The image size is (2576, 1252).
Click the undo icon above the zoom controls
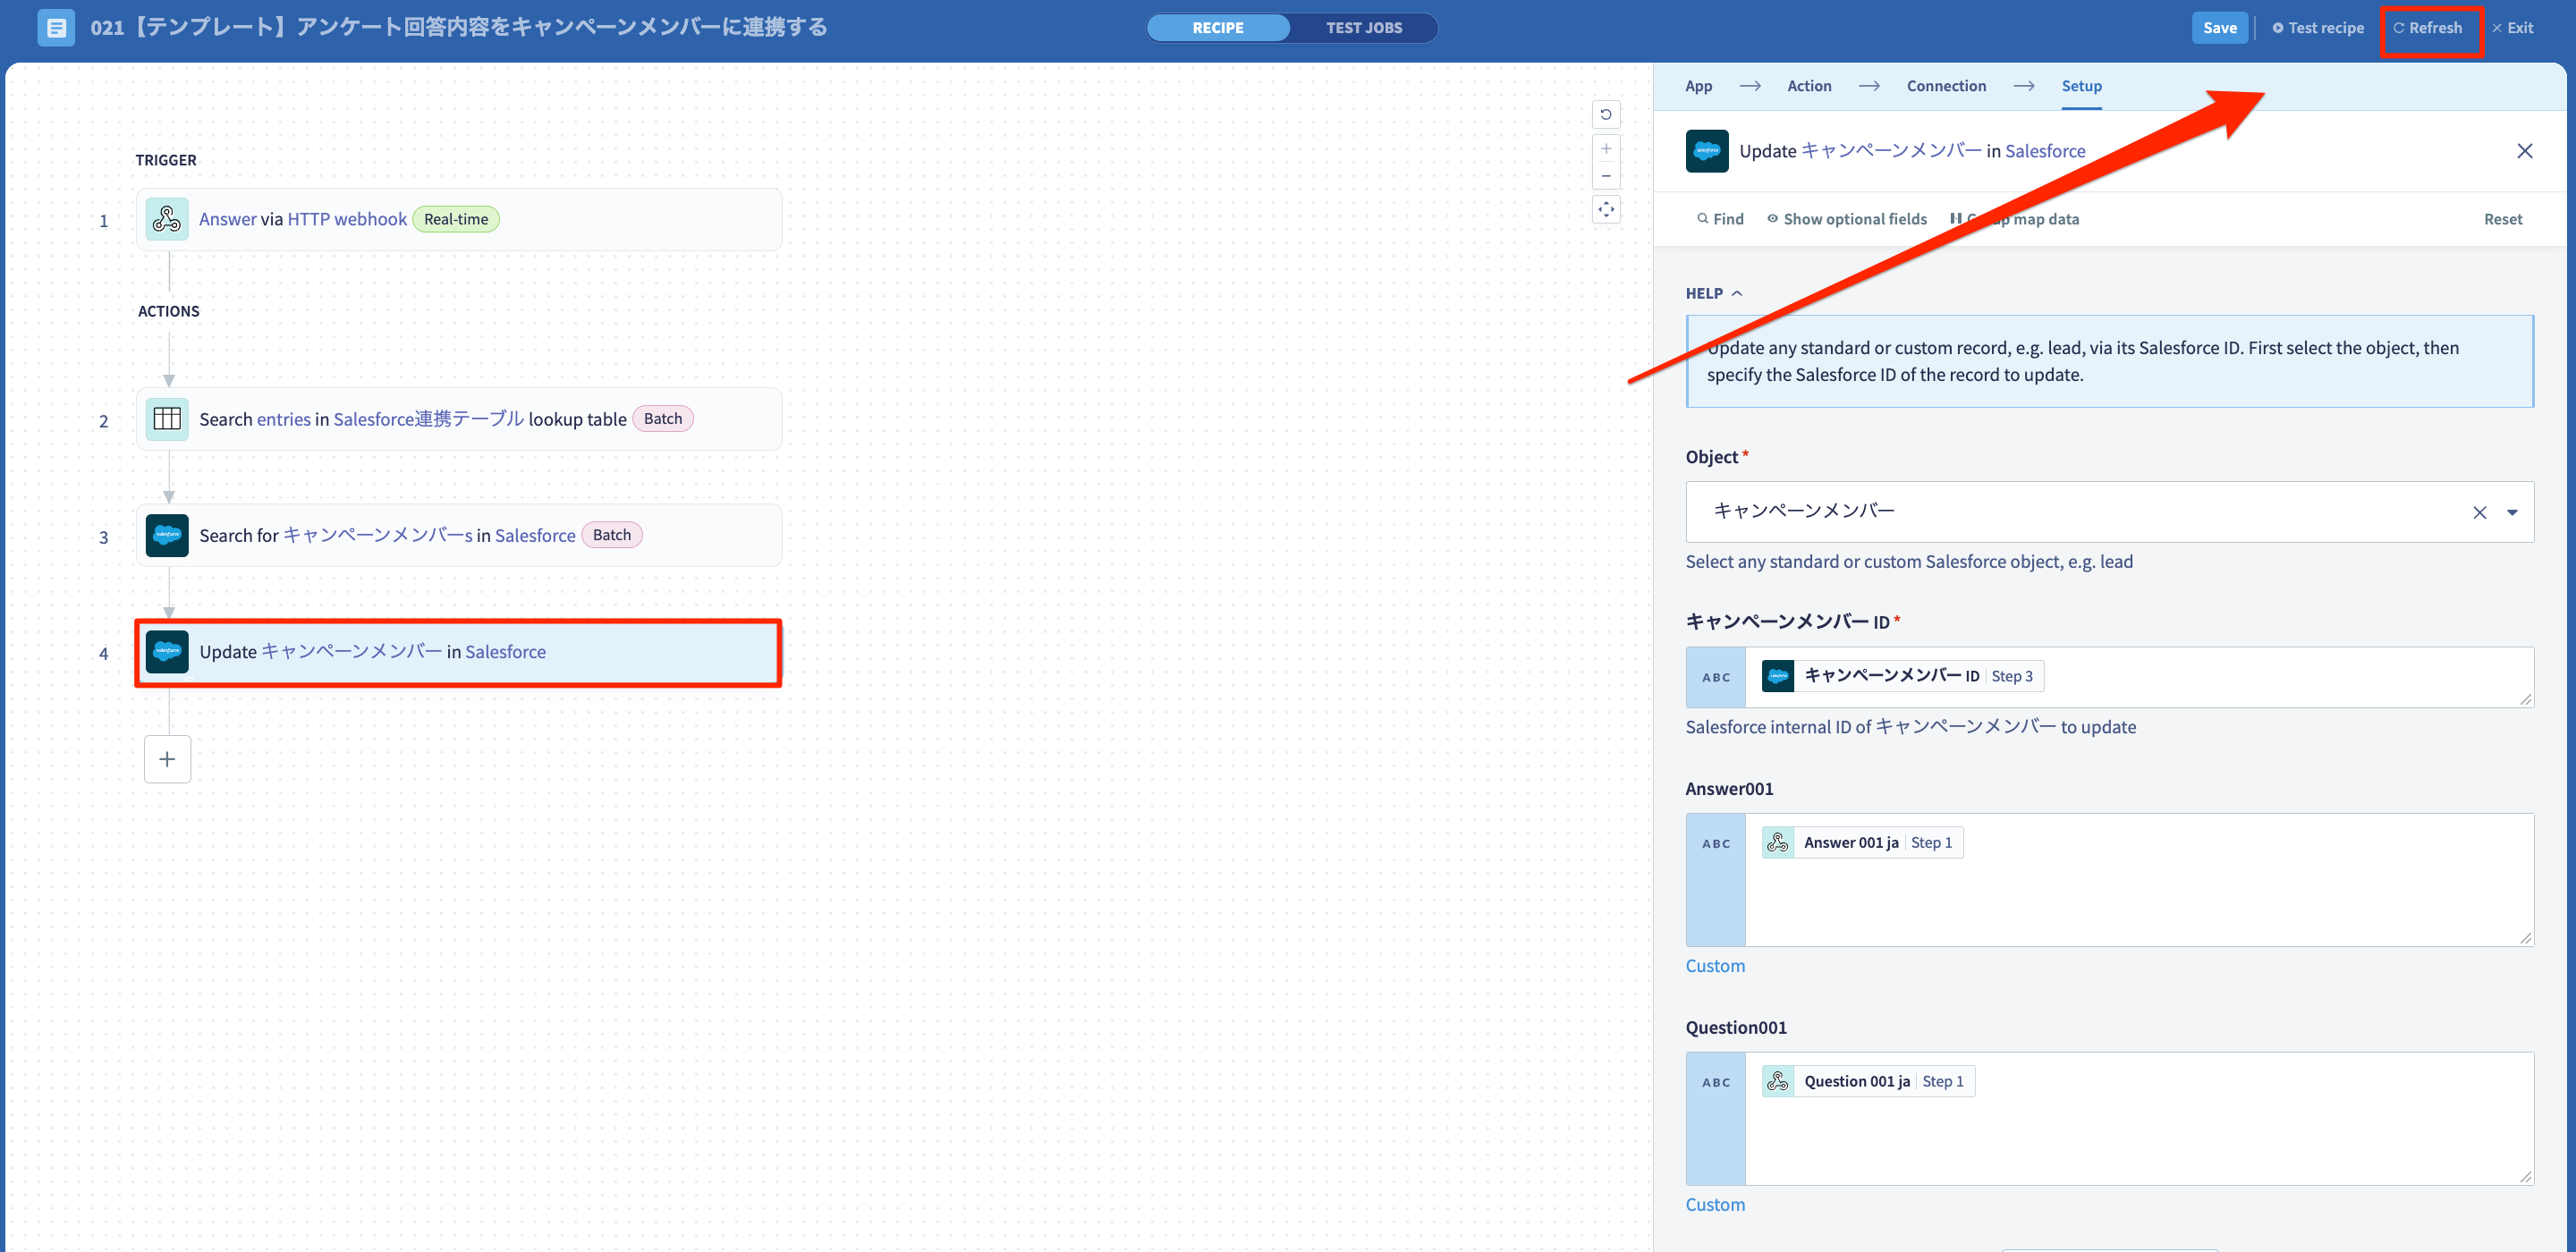click(1605, 114)
